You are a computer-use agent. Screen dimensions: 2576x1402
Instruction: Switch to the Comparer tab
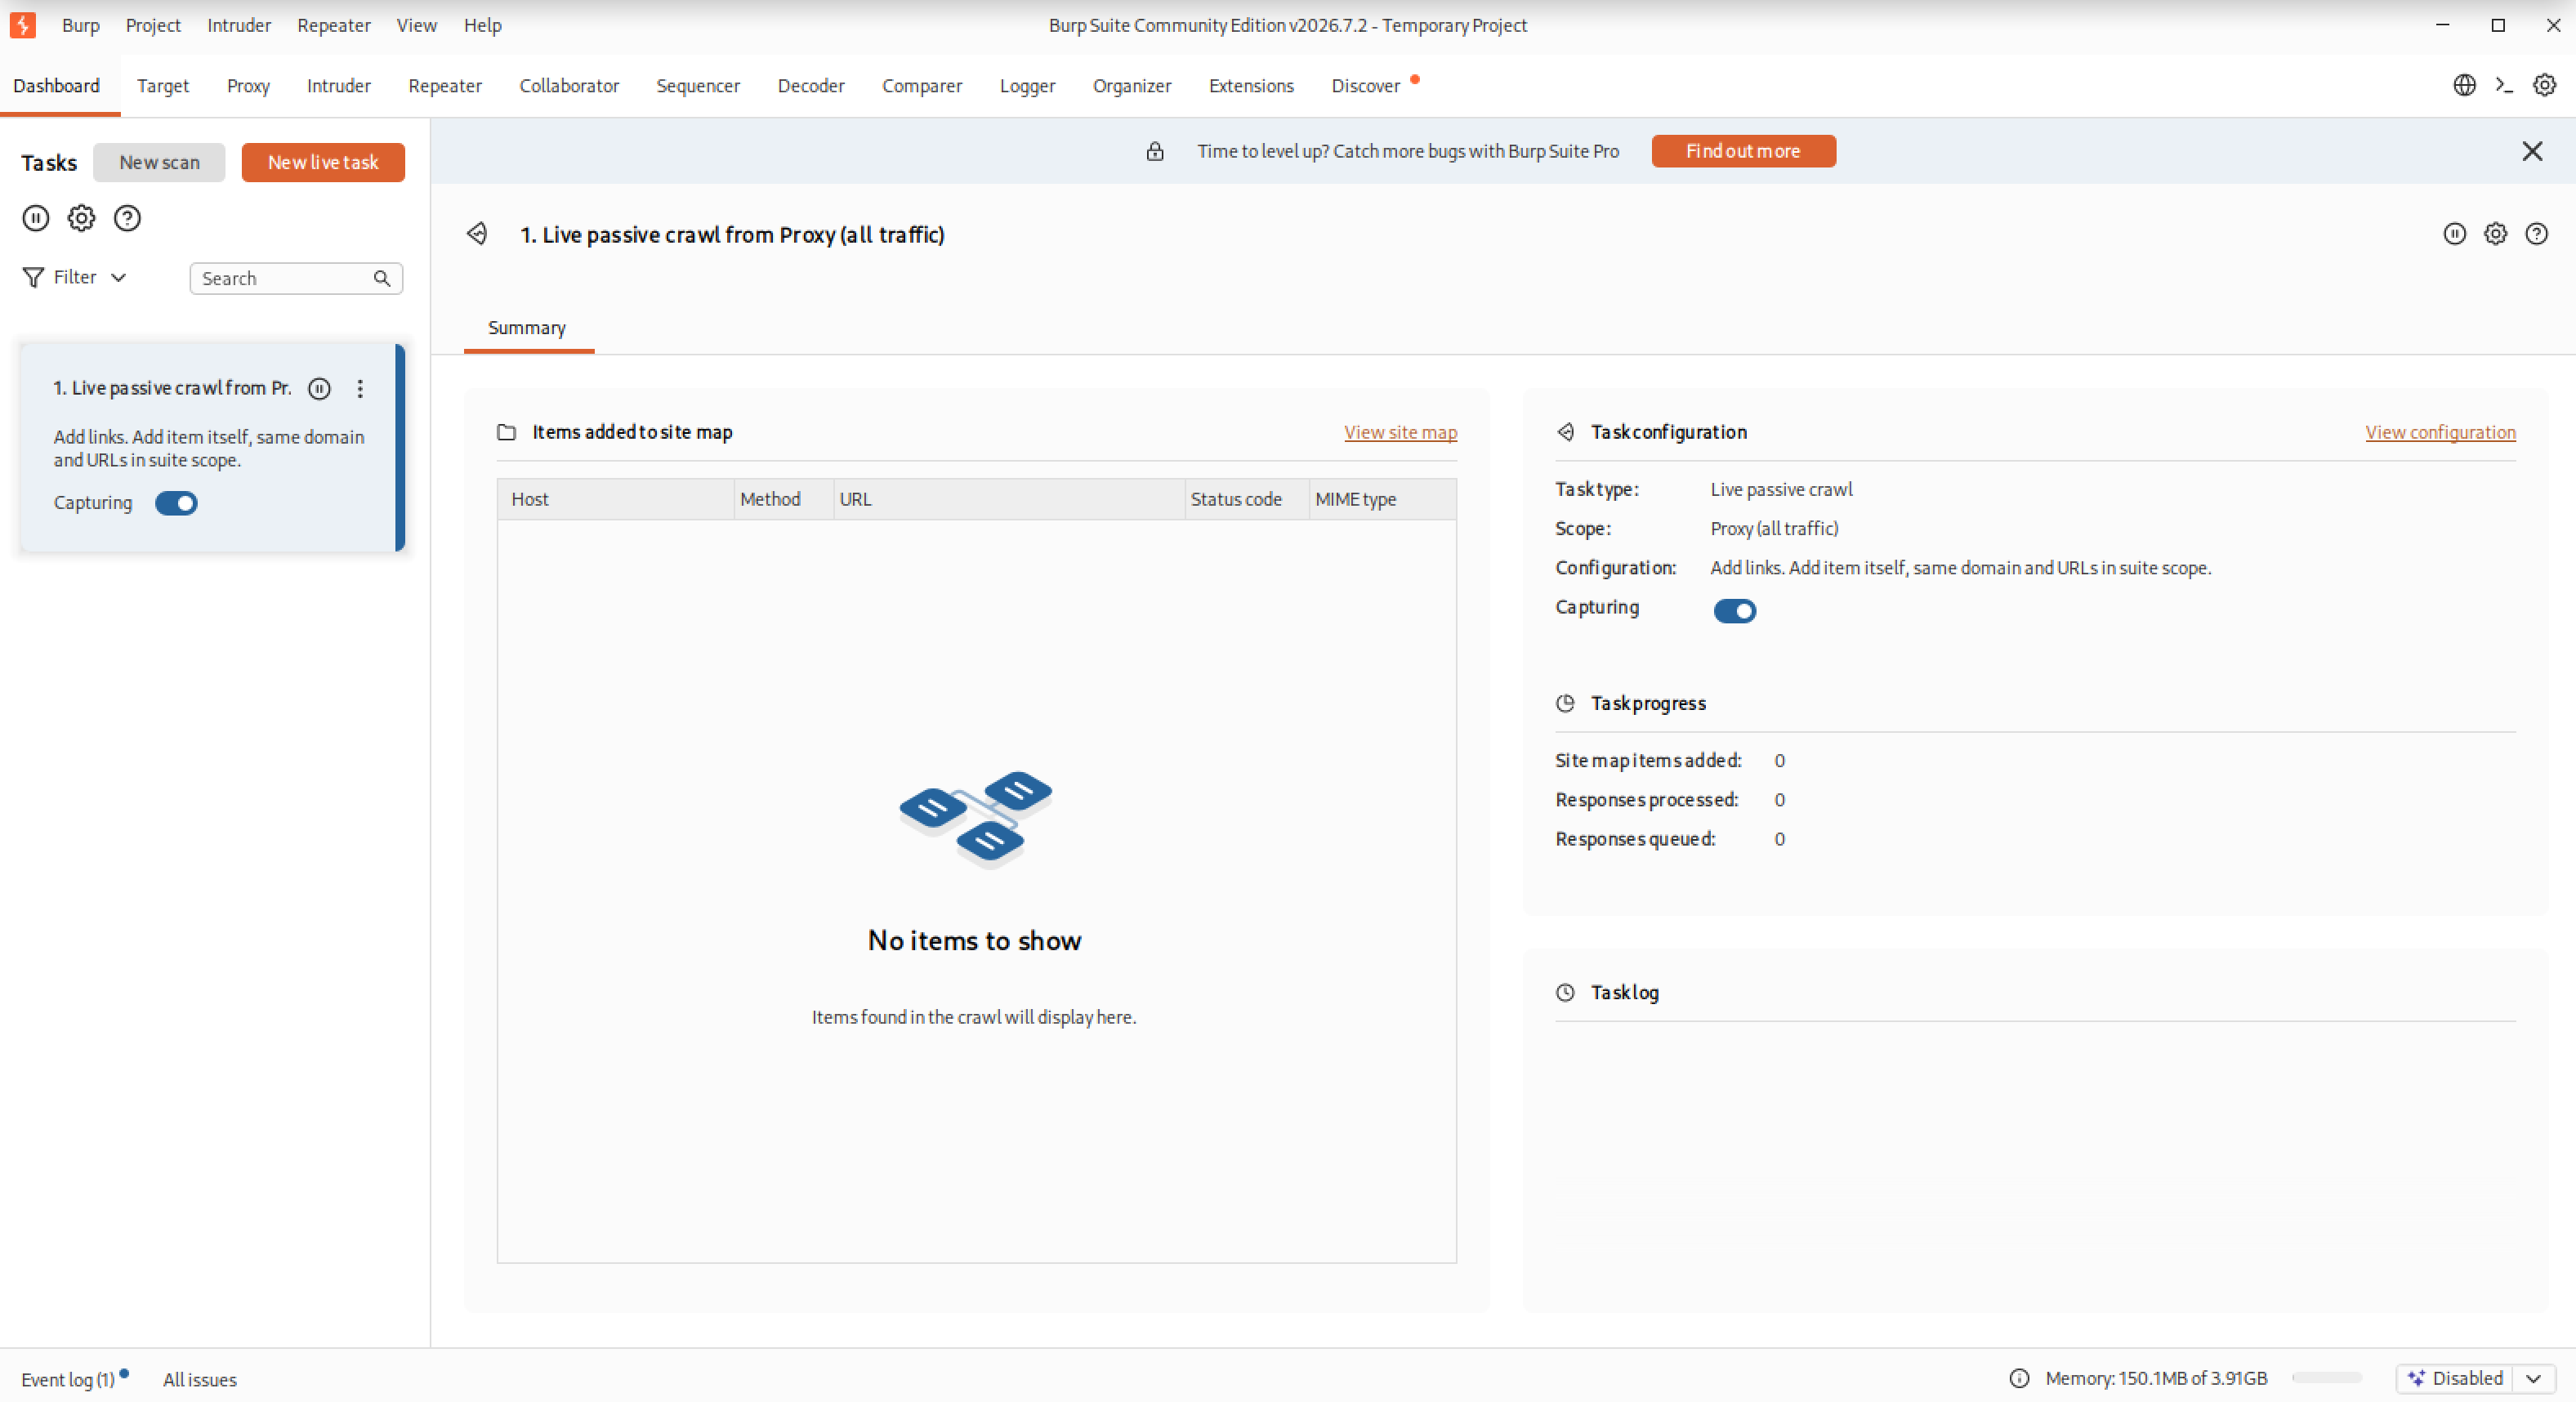point(922,85)
